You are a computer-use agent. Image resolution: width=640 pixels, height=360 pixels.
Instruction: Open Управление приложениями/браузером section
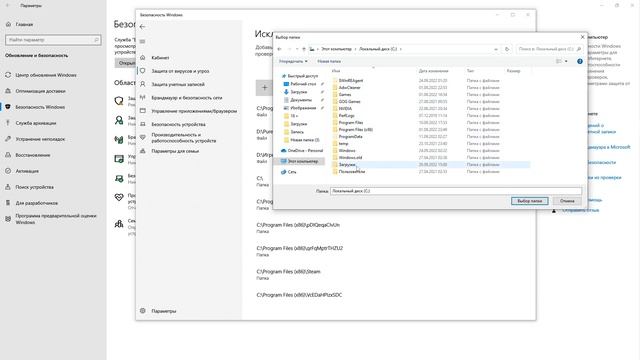pyautogui.click(x=194, y=111)
